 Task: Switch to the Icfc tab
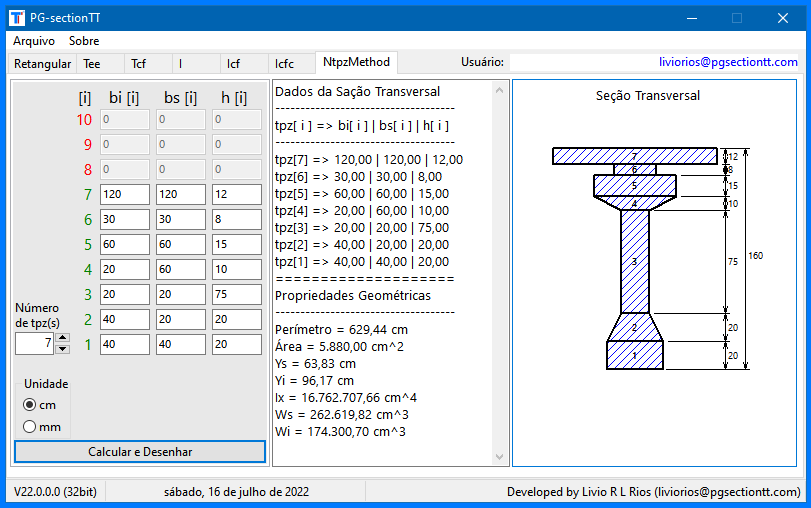(x=291, y=64)
